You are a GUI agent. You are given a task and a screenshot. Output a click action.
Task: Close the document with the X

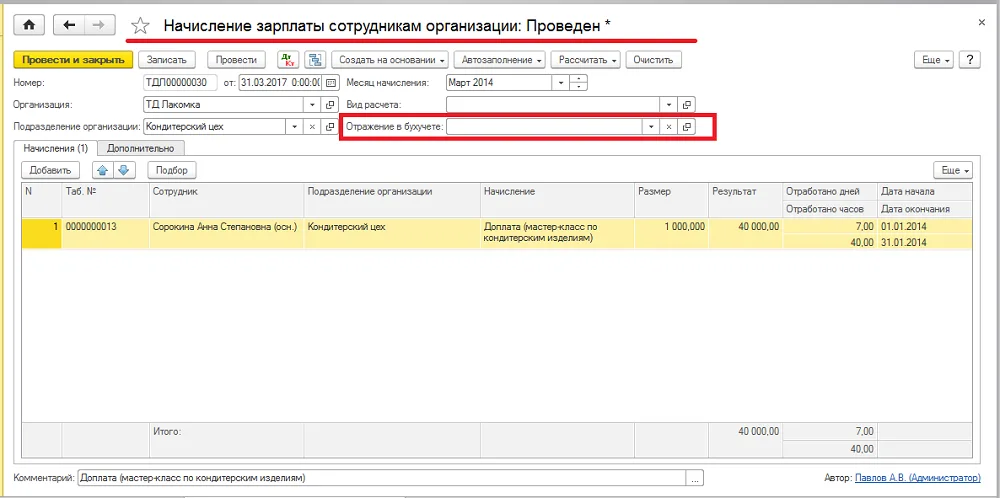point(982,22)
